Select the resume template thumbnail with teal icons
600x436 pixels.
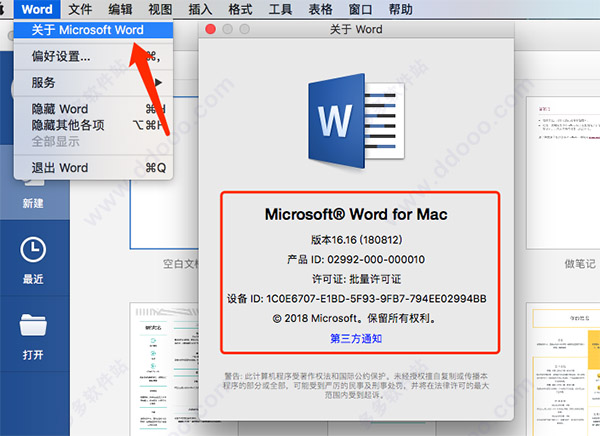pos(165,369)
